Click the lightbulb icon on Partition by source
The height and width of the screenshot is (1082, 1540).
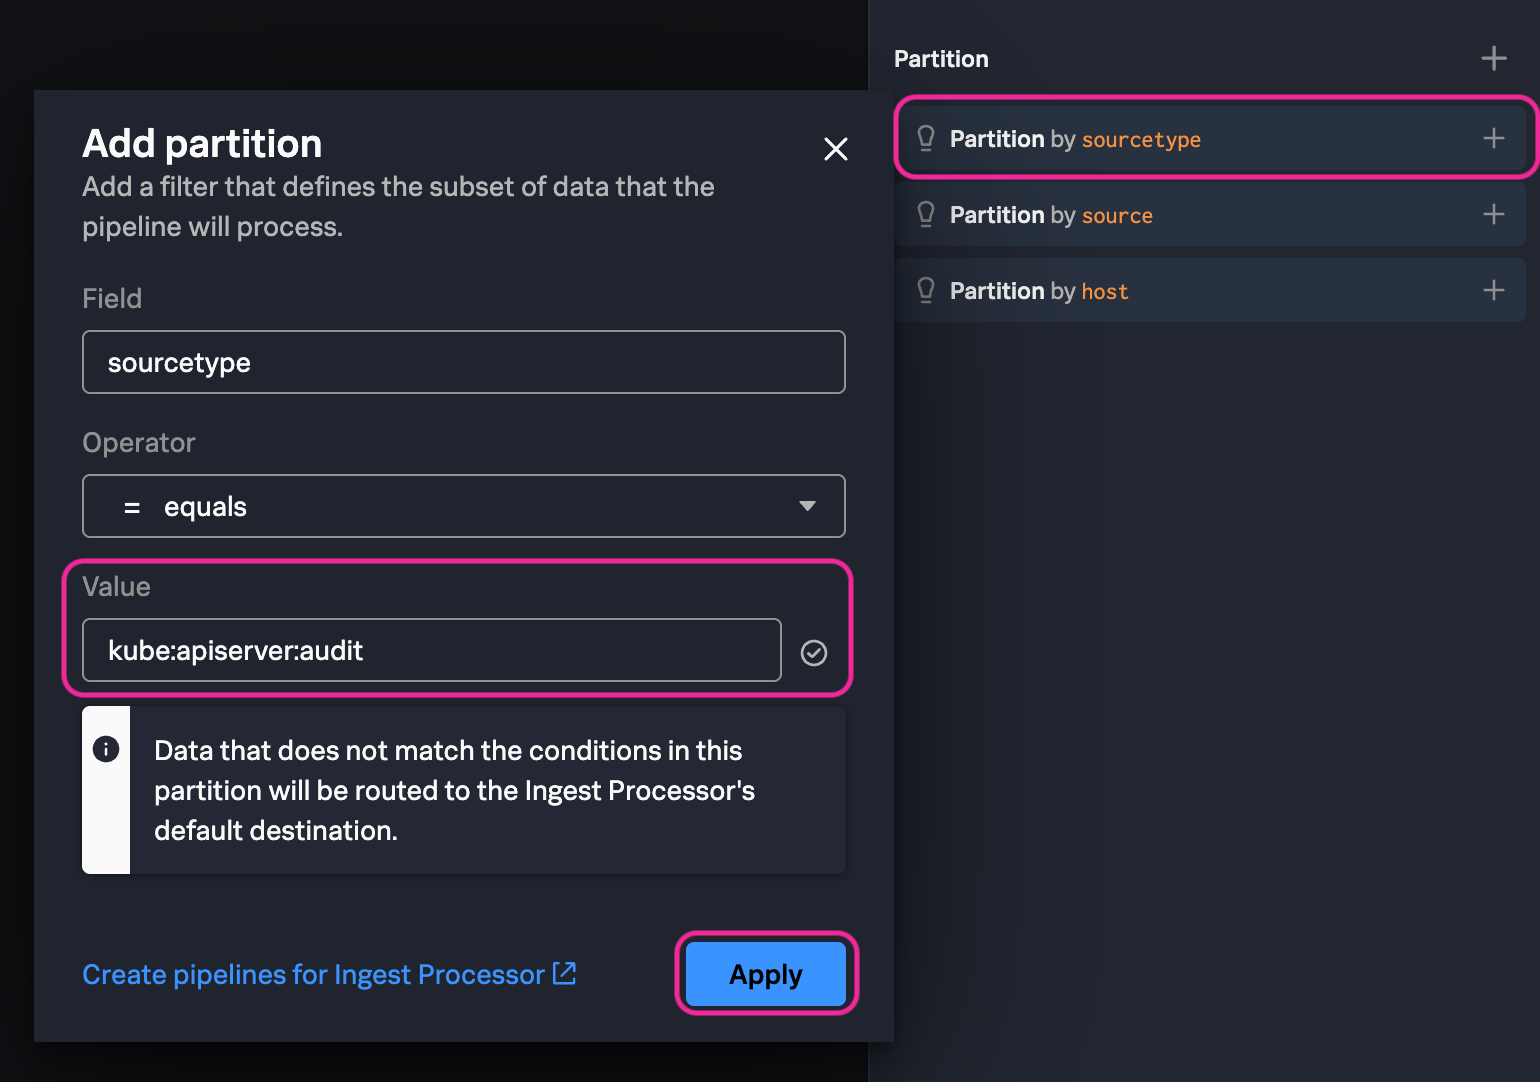(x=925, y=214)
